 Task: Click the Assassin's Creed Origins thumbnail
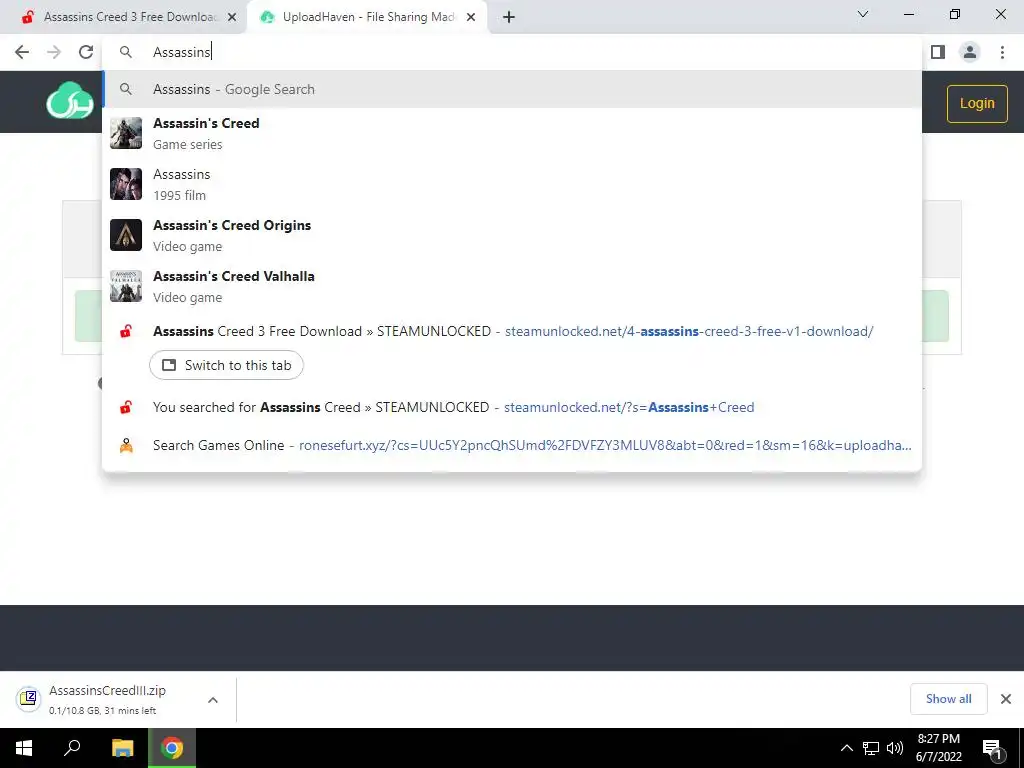pyautogui.click(x=126, y=235)
